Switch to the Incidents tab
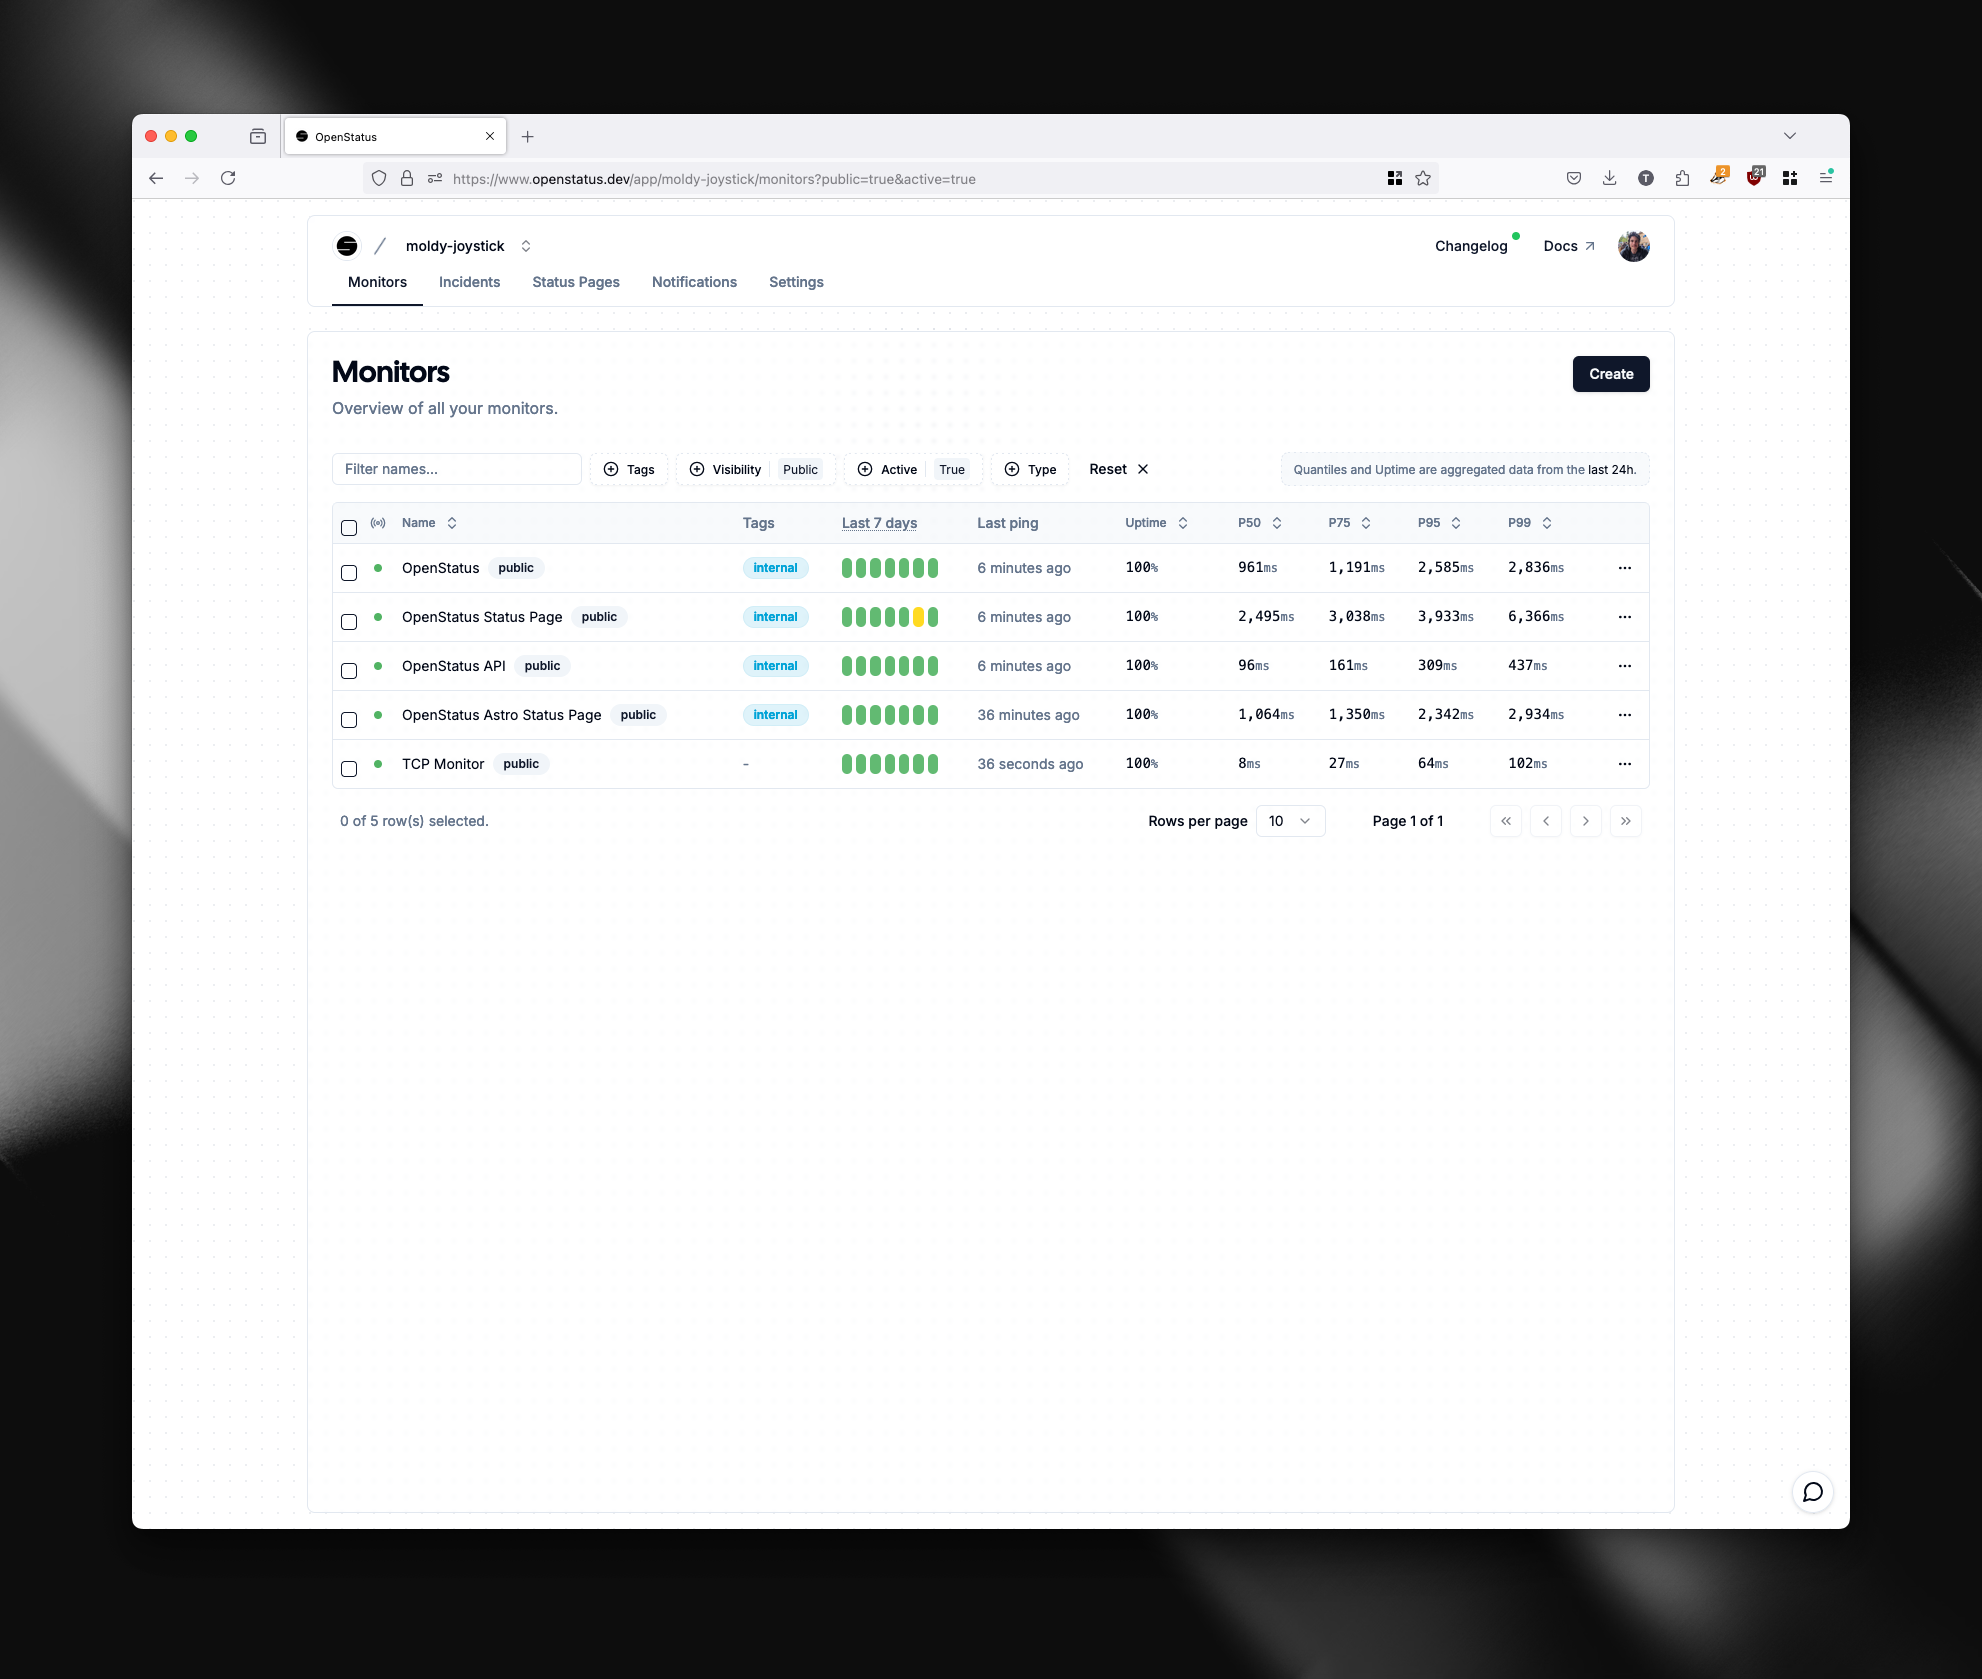Screen dimensions: 1982x1679 [x=469, y=282]
